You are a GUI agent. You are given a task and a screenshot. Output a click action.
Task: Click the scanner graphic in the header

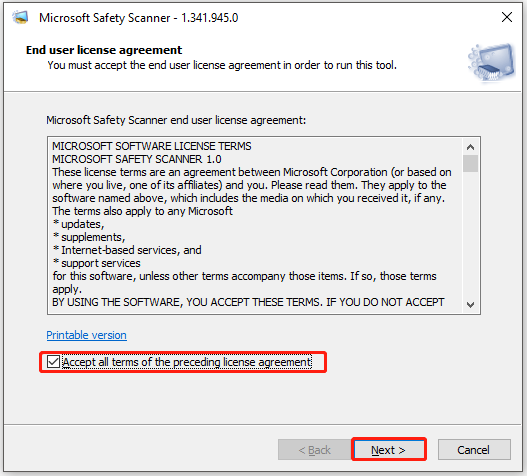pos(491,63)
